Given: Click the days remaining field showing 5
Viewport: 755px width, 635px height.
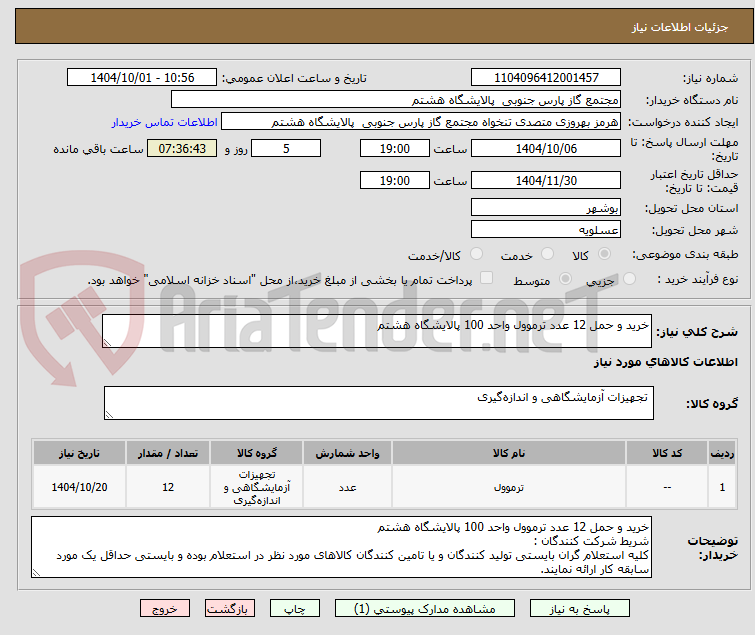Looking at the screenshot, I should (x=286, y=148).
